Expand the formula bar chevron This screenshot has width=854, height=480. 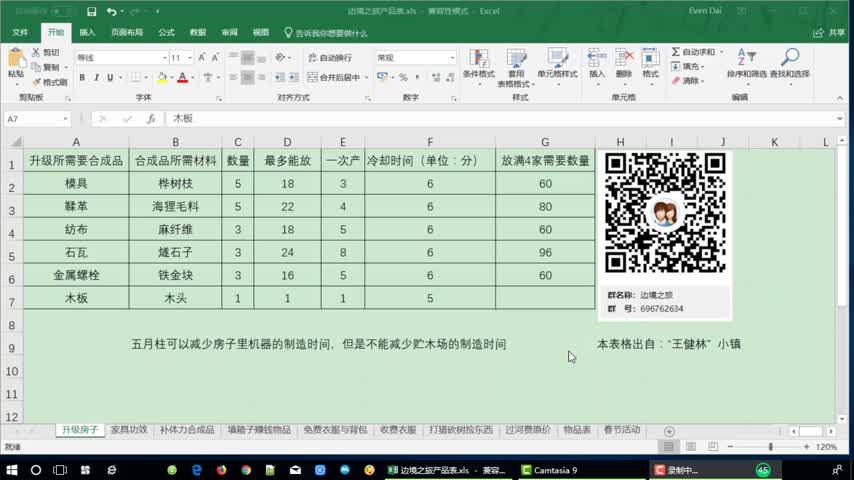(840, 118)
